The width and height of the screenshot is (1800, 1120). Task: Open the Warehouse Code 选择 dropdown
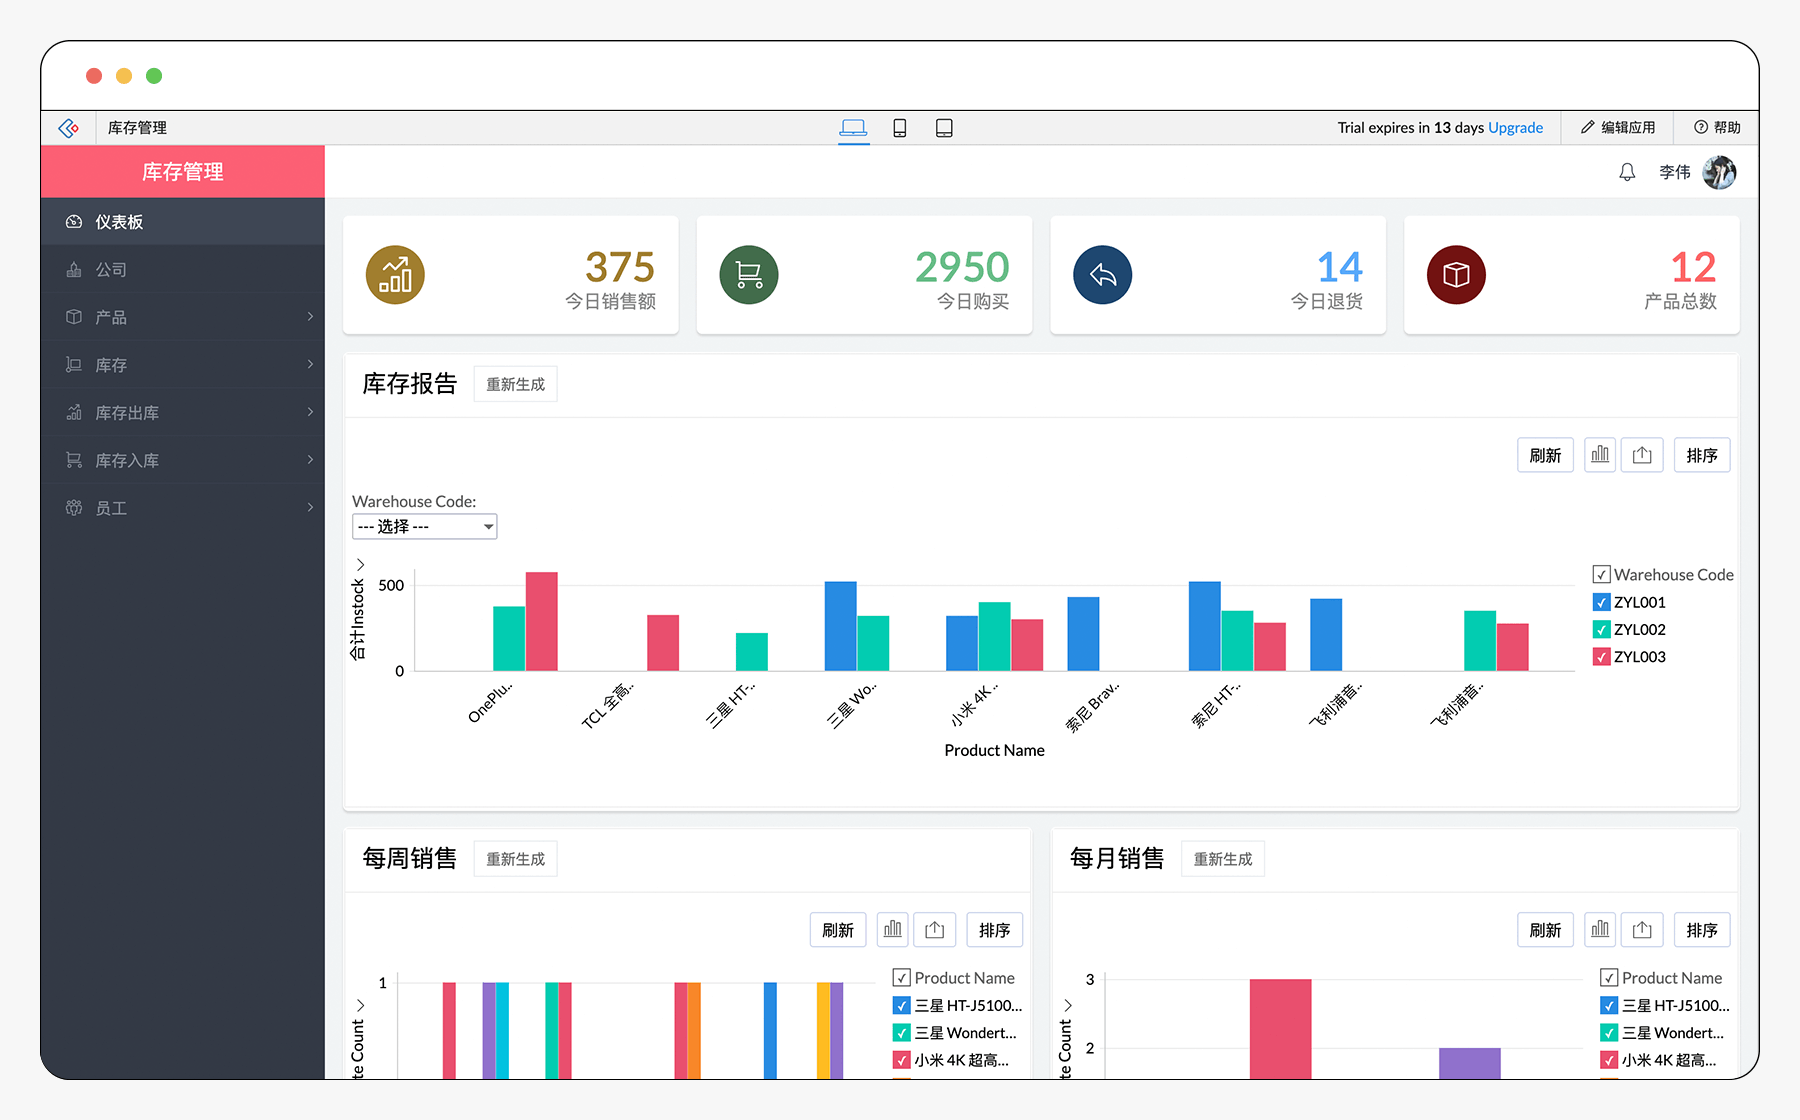424,526
